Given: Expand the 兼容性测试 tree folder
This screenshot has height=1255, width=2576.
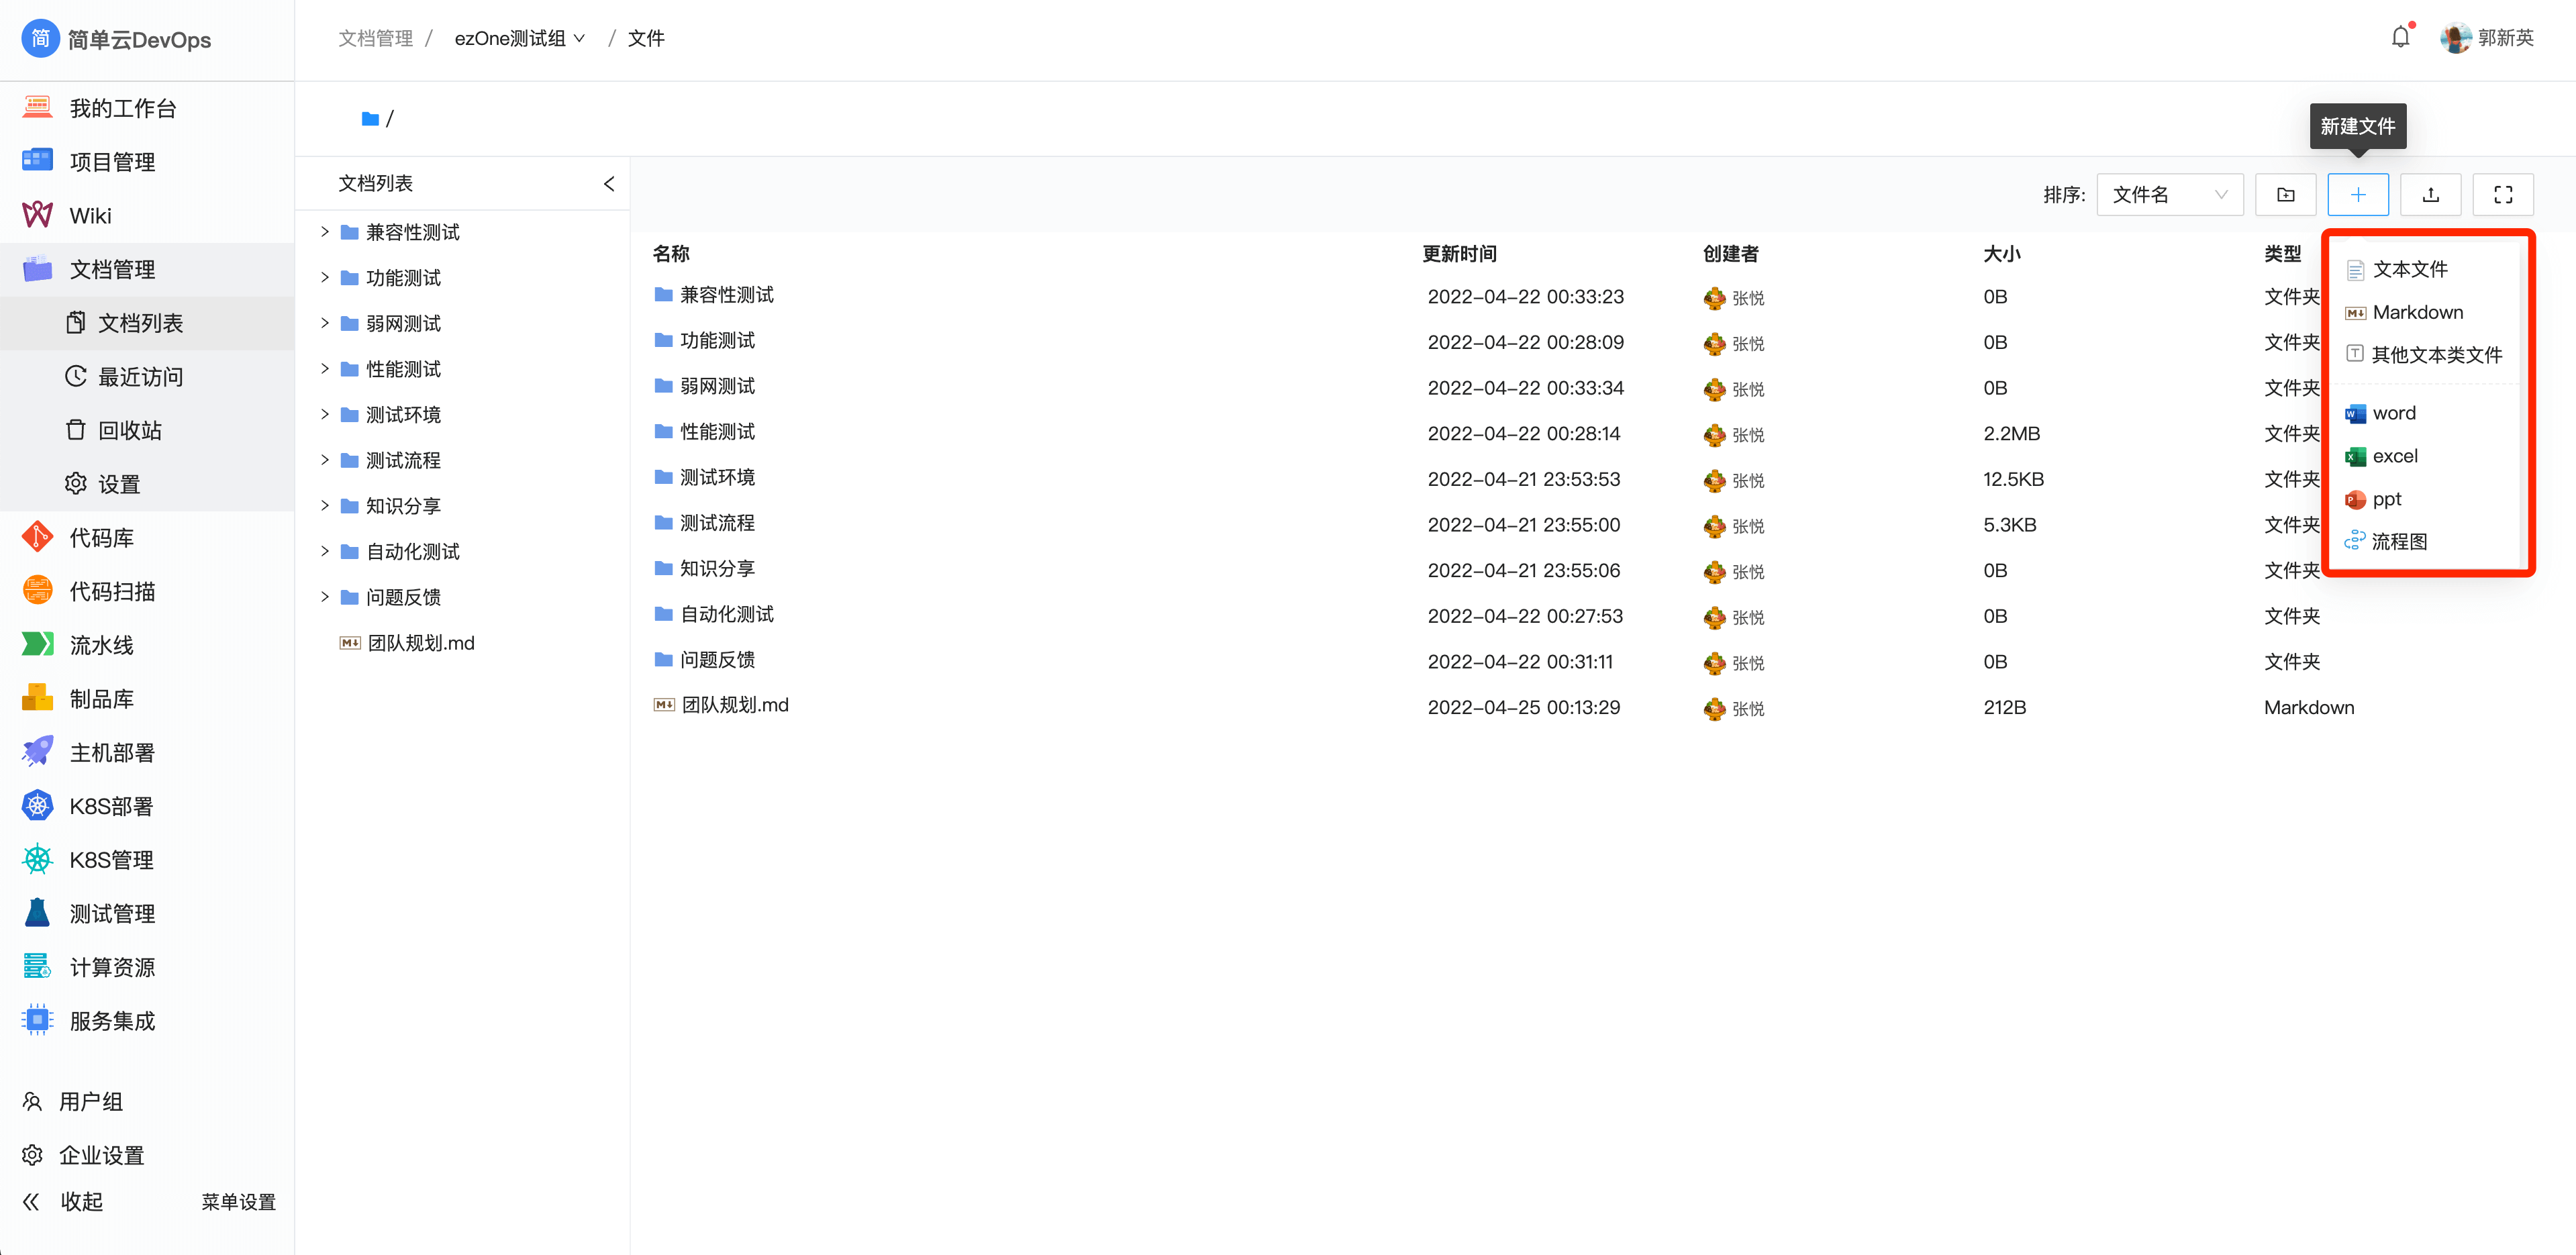Looking at the screenshot, I should tap(324, 232).
